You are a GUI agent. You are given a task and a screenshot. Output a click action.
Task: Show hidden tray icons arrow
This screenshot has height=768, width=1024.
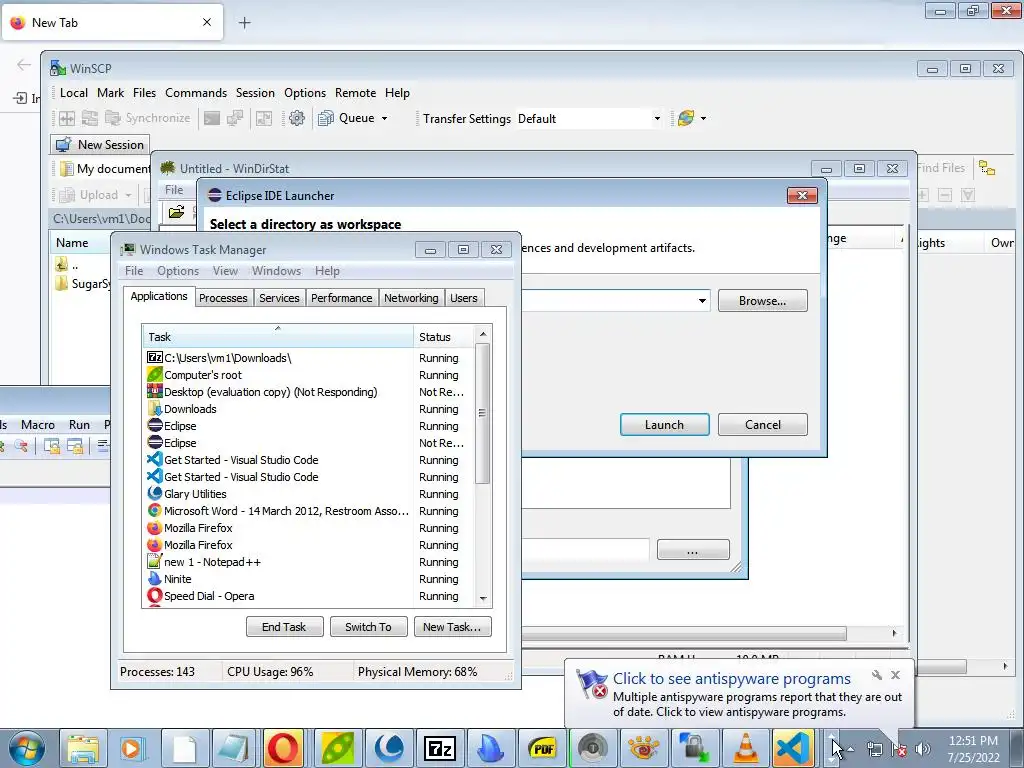click(850, 749)
